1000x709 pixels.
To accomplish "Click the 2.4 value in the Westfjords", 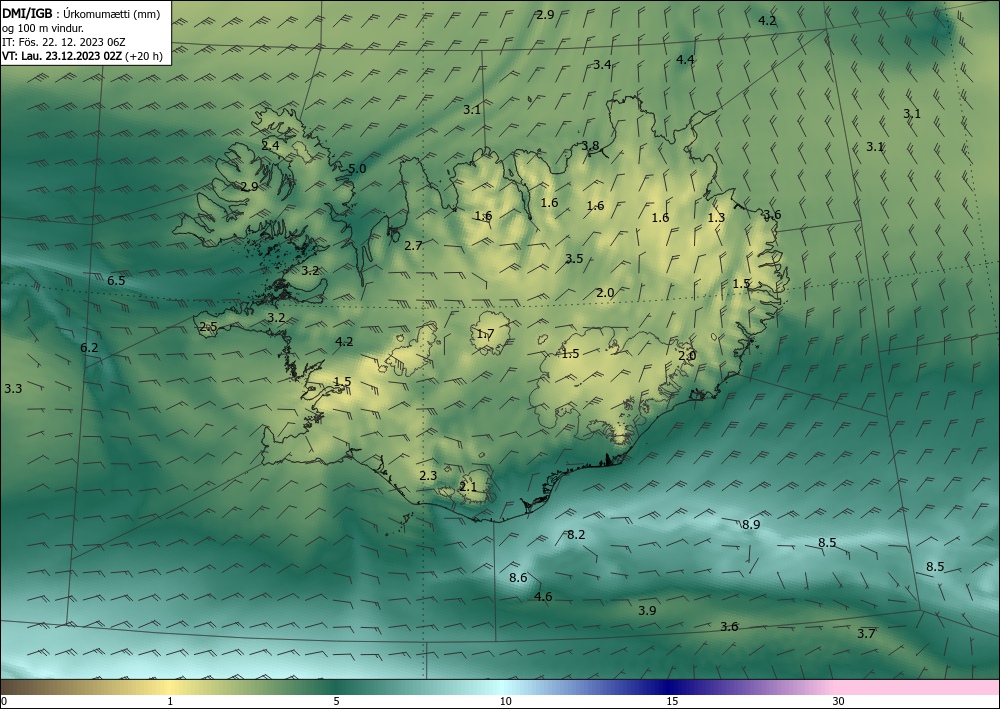I will 270,145.
